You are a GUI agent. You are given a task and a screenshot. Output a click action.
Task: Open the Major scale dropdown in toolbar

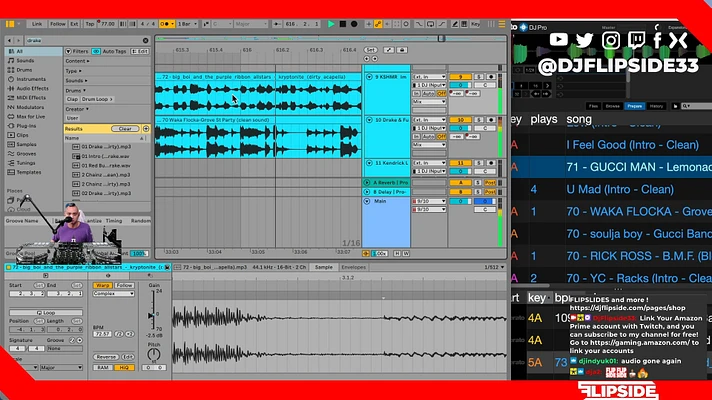pyautogui.click(x=250, y=24)
